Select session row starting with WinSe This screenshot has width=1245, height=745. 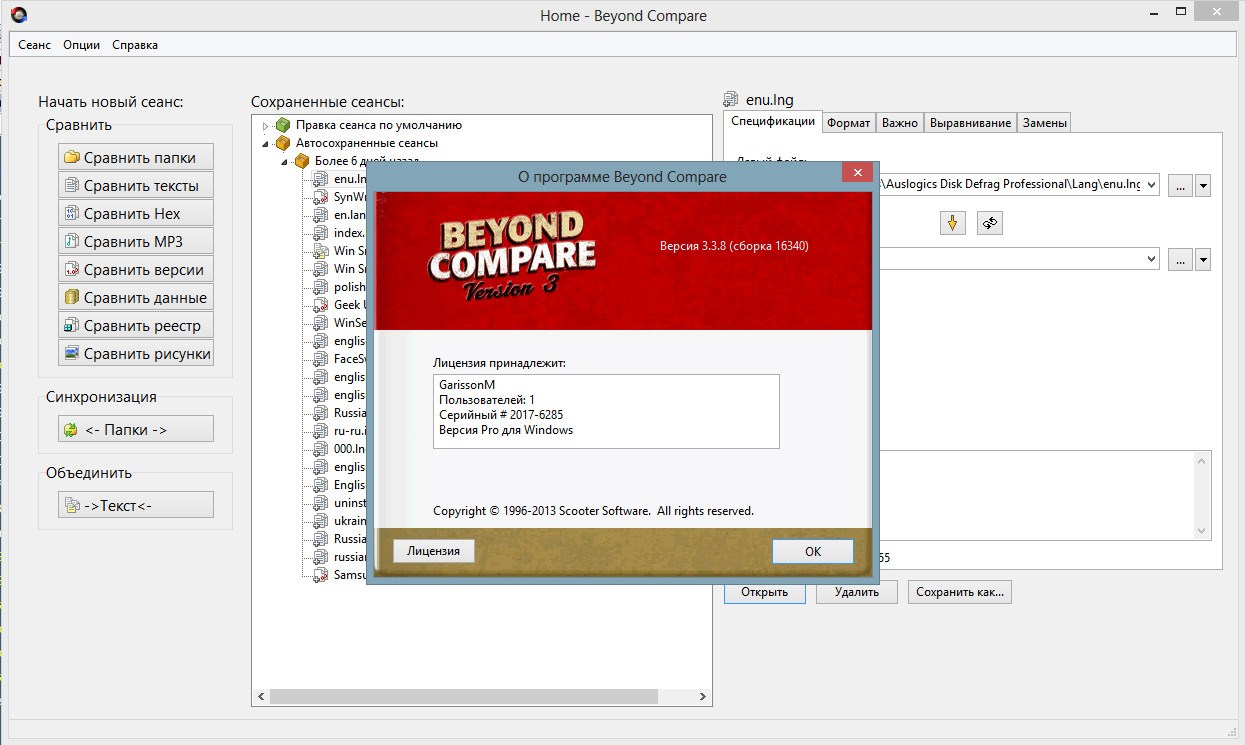pyautogui.click(x=339, y=323)
